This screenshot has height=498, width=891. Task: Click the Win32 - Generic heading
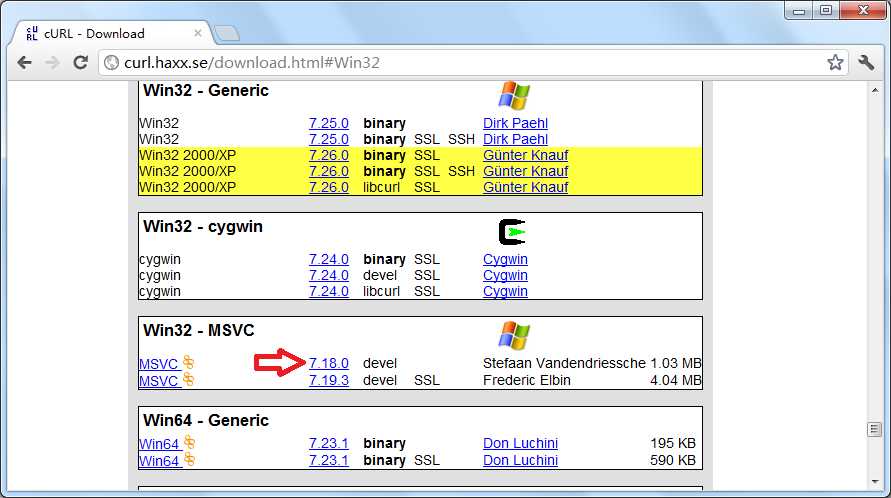tap(206, 90)
